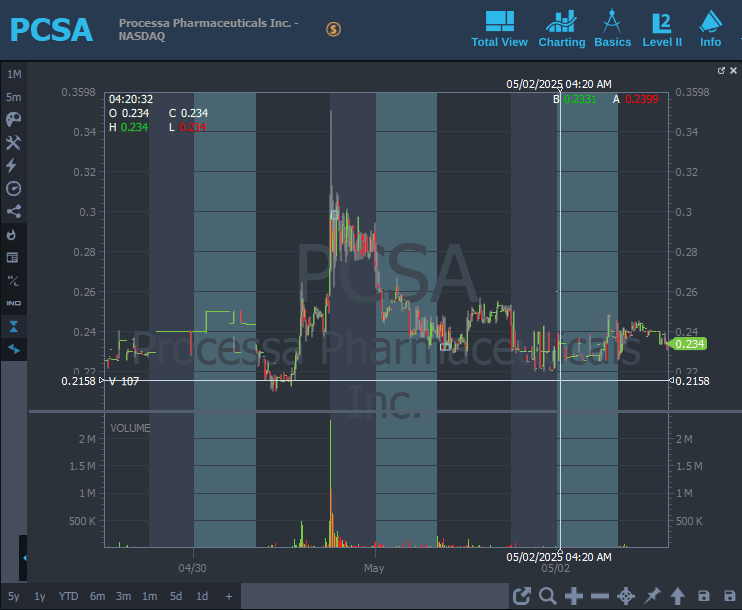Set chart range to YTD
The image size is (742, 610).
click(x=69, y=596)
